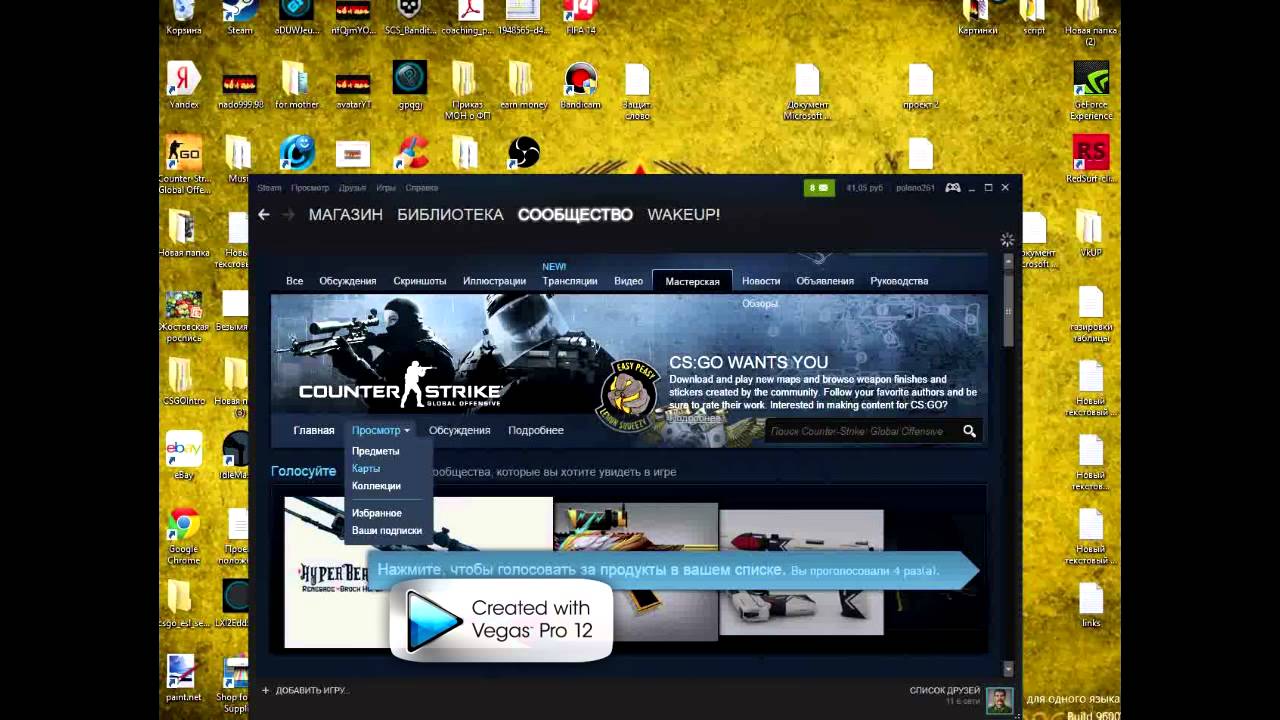Image resolution: width=1280 pixels, height=720 pixels.
Task: Open the HyperBeast workshop item thumbnail
Action: coord(418,572)
